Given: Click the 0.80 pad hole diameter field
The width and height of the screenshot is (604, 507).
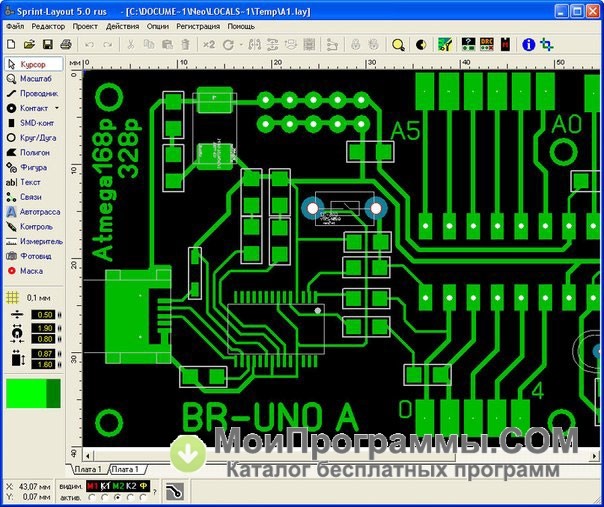Looking at the screenshot, I should 43,339.
